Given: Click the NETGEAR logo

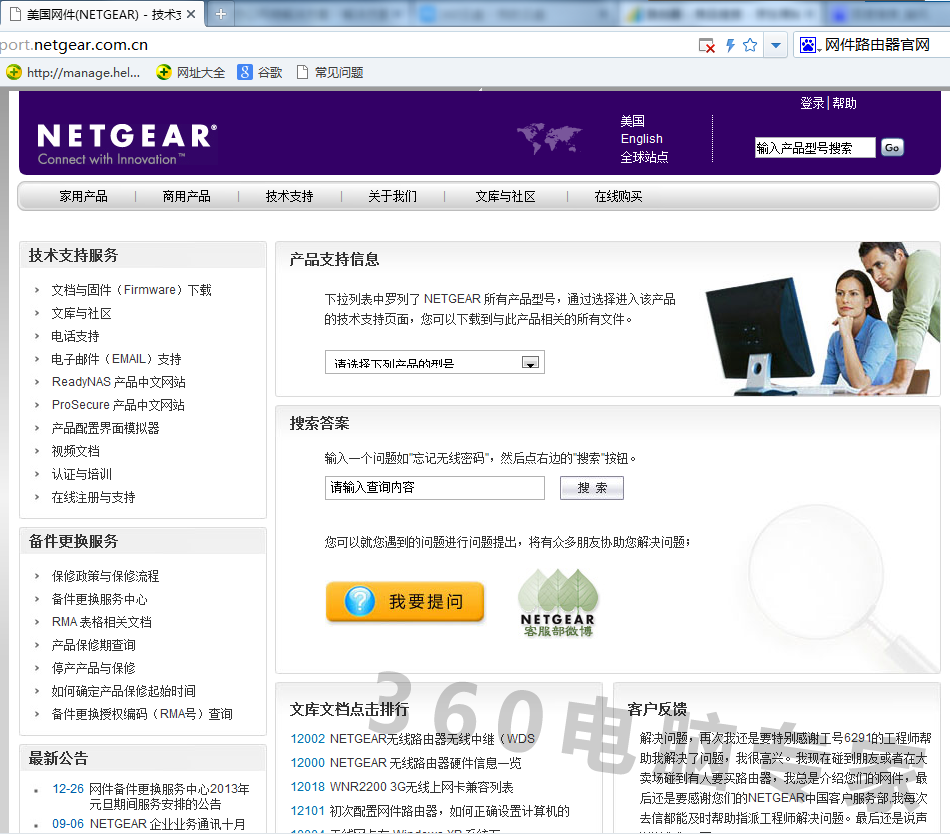Looking at the screenshot, I should pyautogui.click(x=127, y=144).
